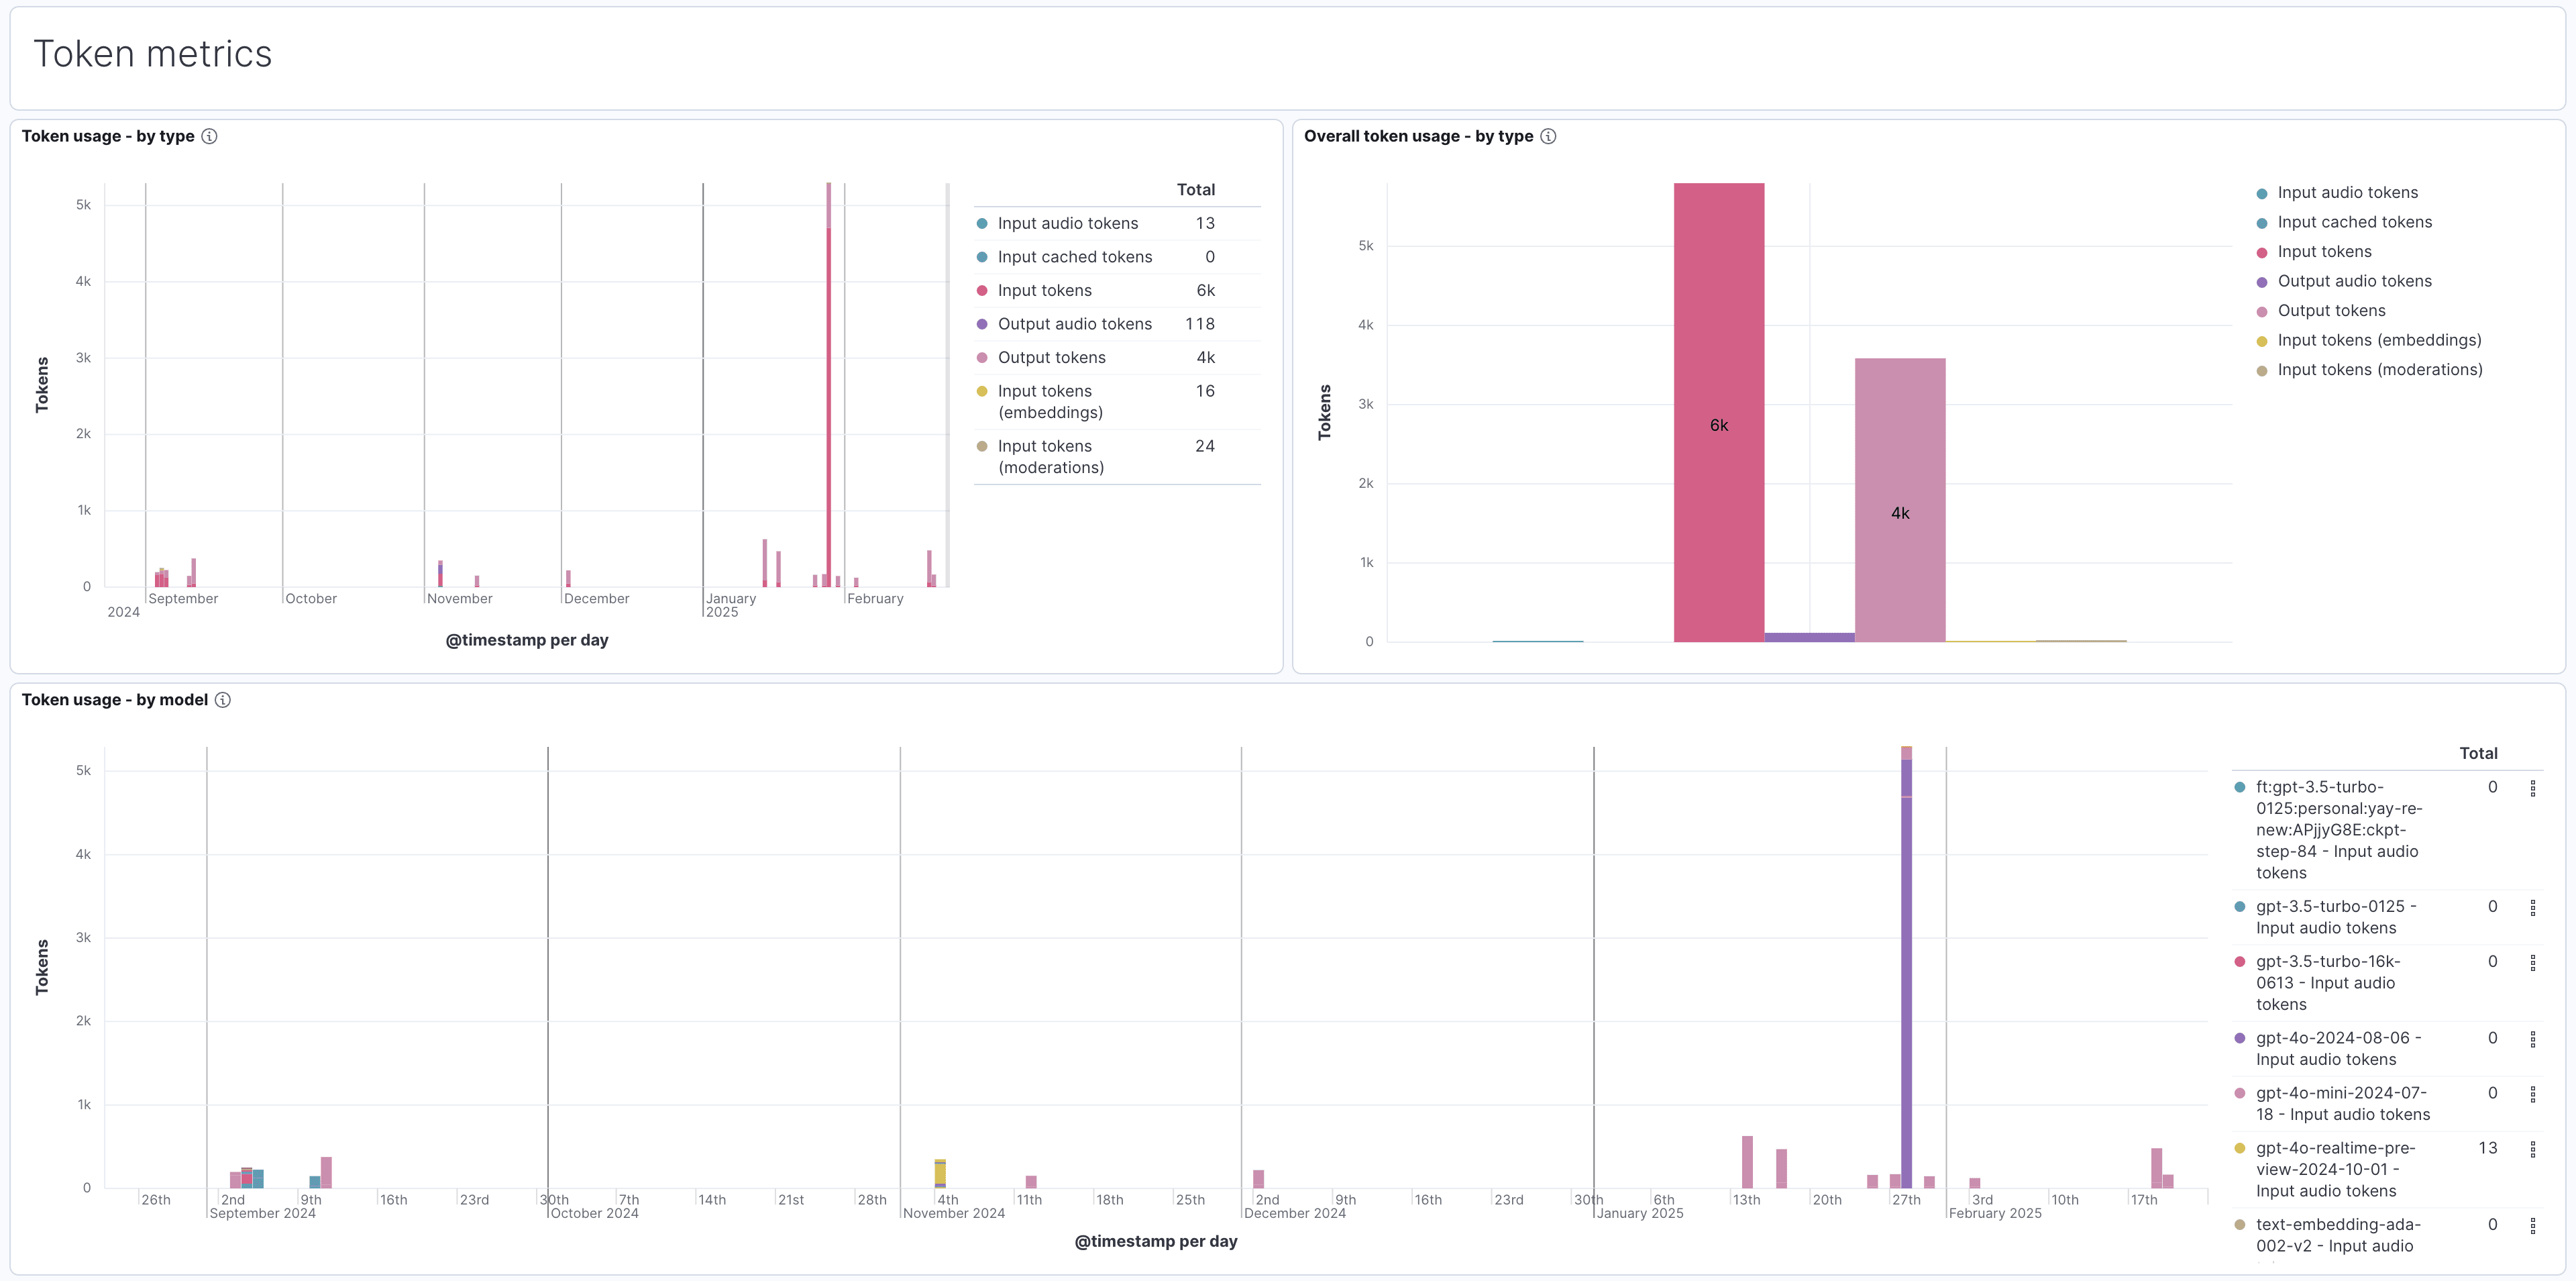Open the info tooltip for "Overall token usage - by type"
Screen dimensions: 2576x1281
1547,136
